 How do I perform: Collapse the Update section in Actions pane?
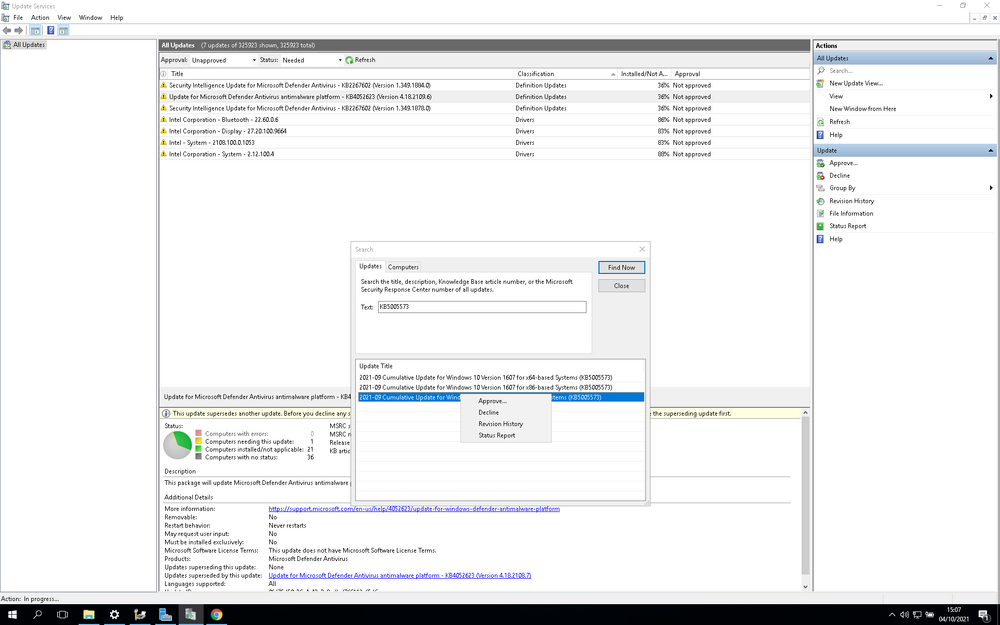990,151
